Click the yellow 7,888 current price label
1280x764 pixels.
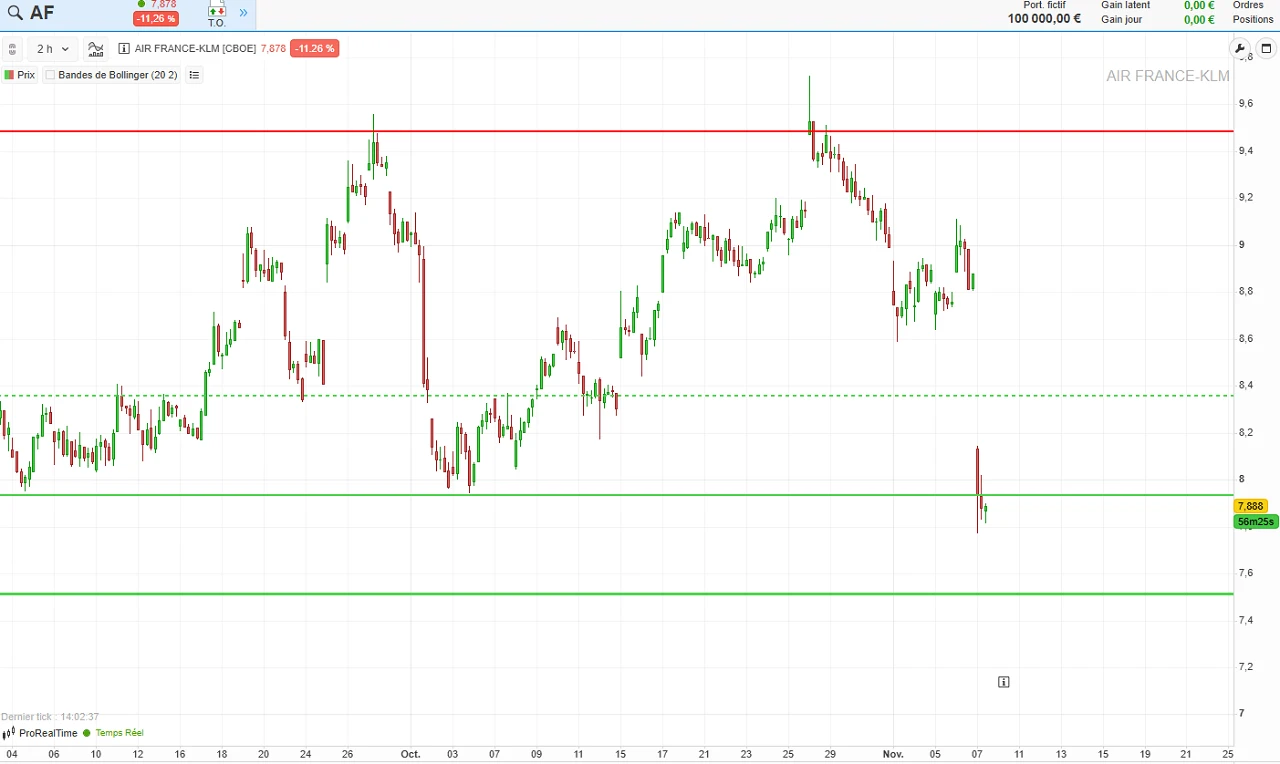(x=1250, y=506)
